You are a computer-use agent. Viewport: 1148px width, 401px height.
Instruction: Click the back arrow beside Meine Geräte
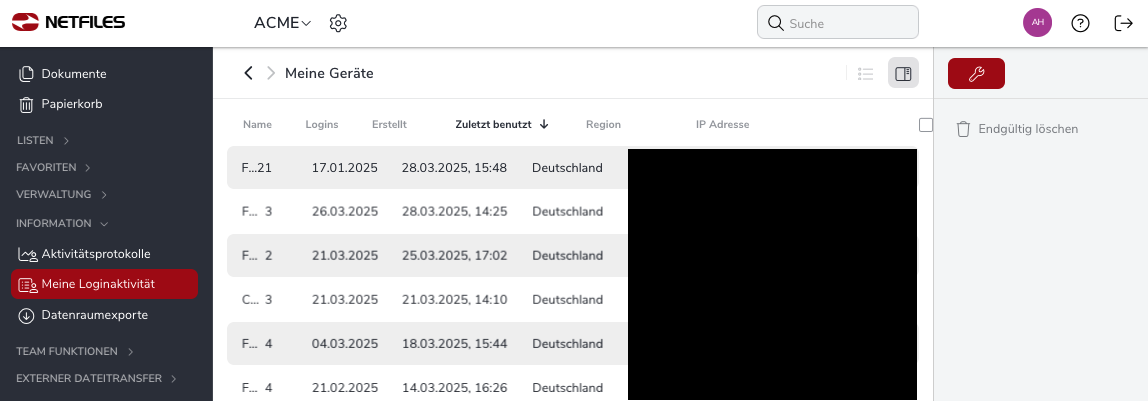248,73
